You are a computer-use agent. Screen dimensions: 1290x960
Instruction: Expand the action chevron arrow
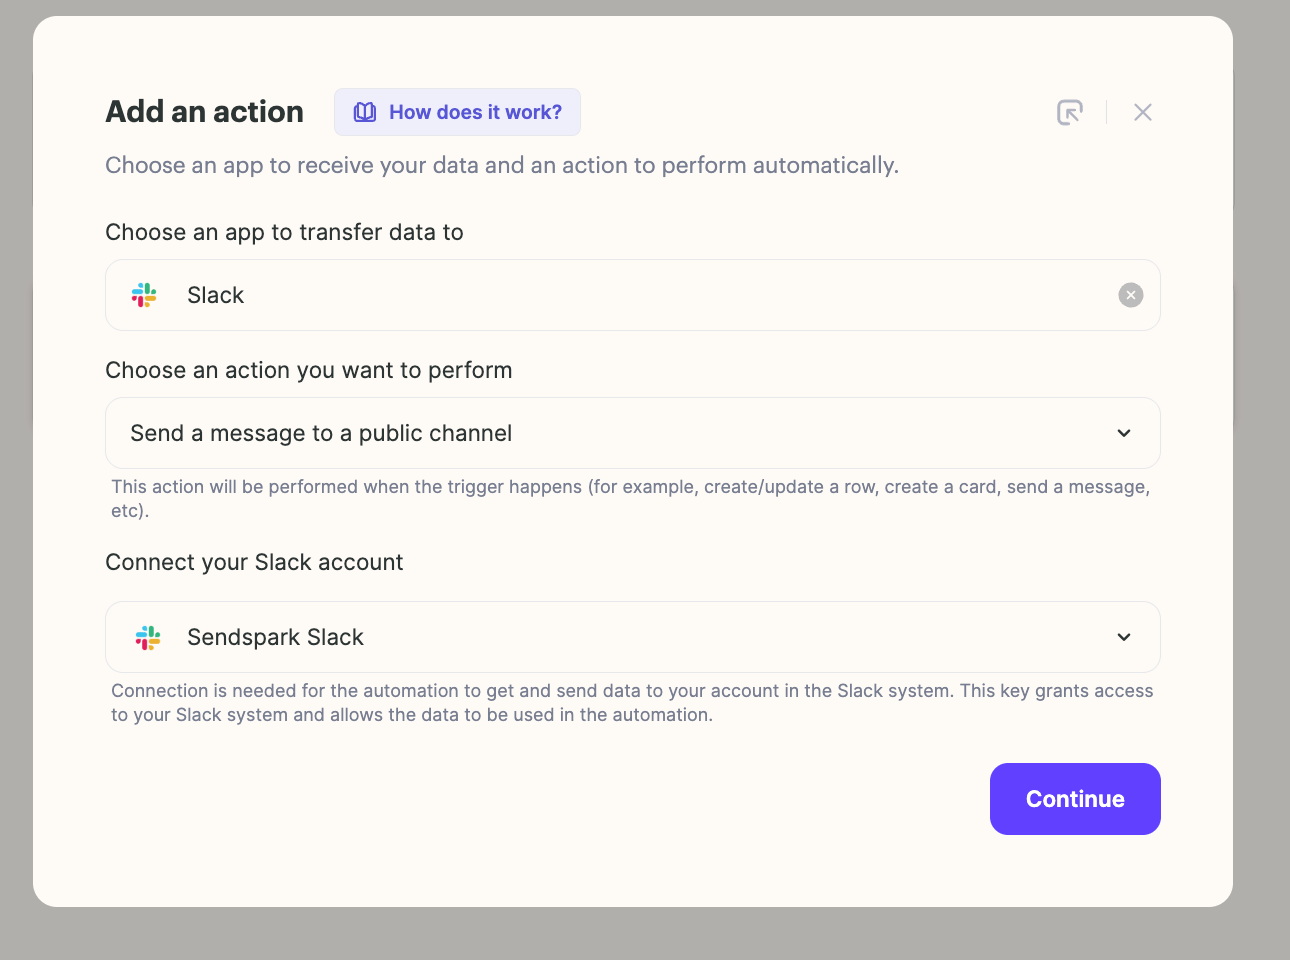[1124, 433]
